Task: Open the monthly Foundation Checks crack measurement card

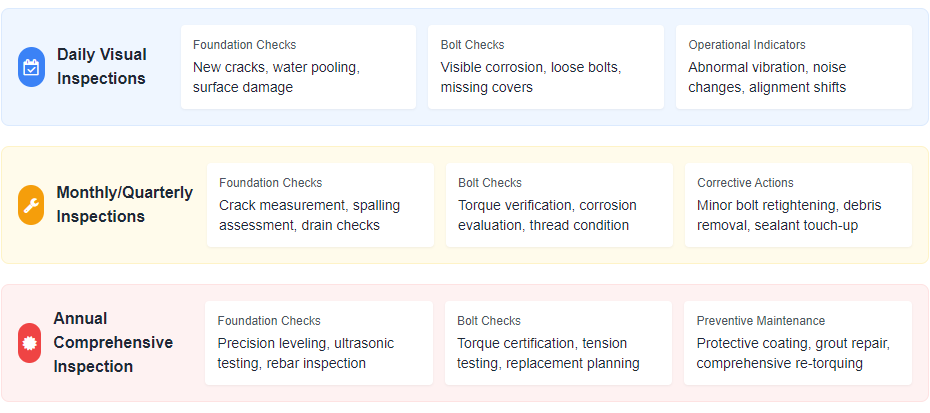Action: pos(320,205)
